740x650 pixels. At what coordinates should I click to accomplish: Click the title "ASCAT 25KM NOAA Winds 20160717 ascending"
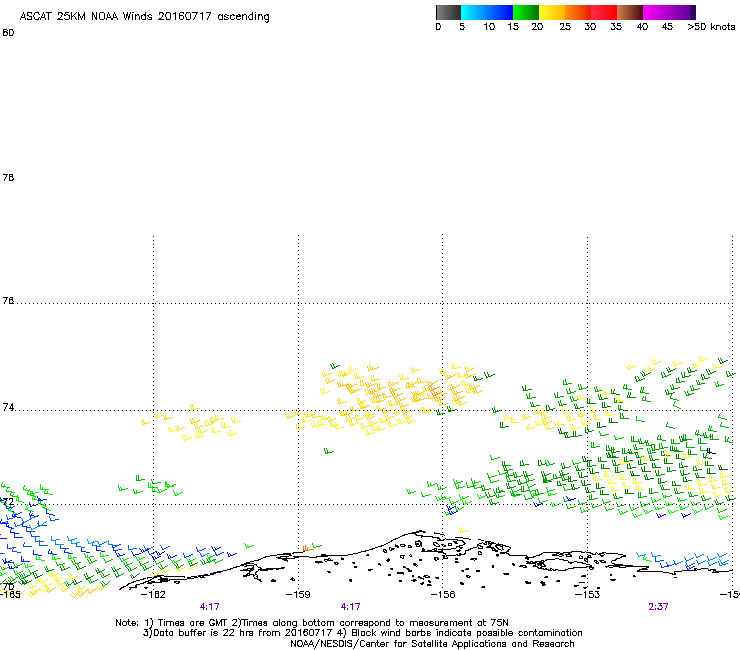[x=144, y=17]
